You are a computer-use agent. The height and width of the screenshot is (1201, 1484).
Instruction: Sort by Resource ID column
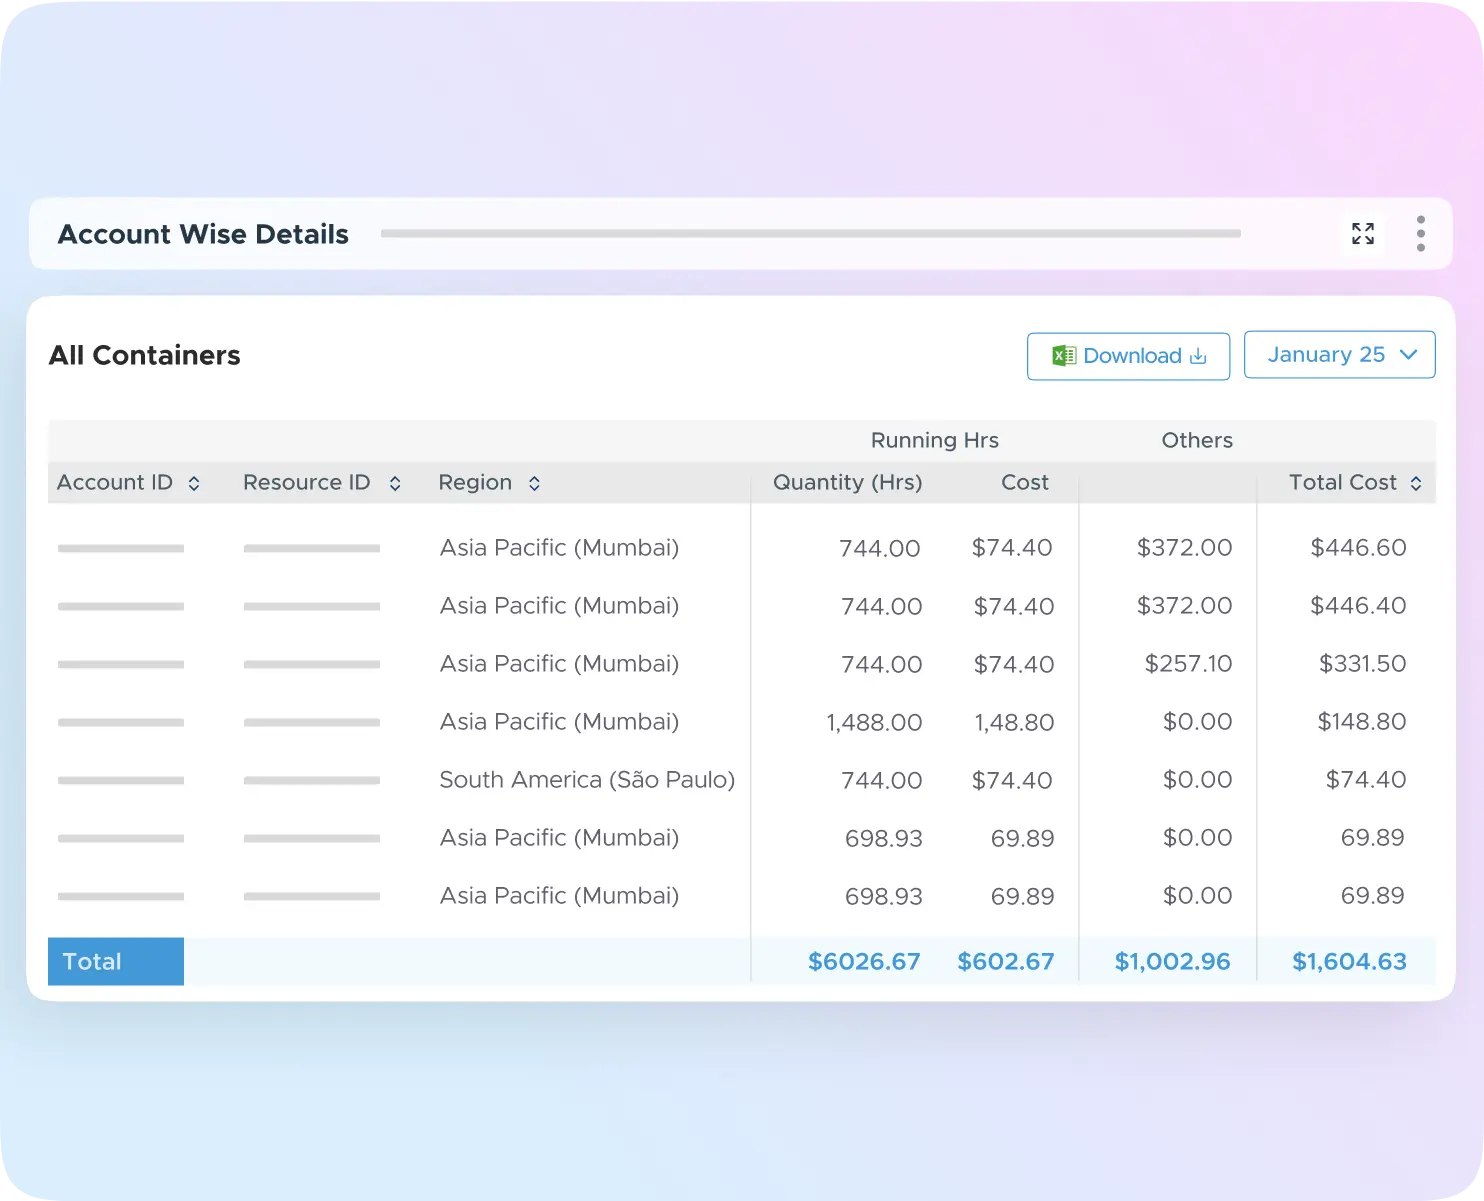click(395, 483)
